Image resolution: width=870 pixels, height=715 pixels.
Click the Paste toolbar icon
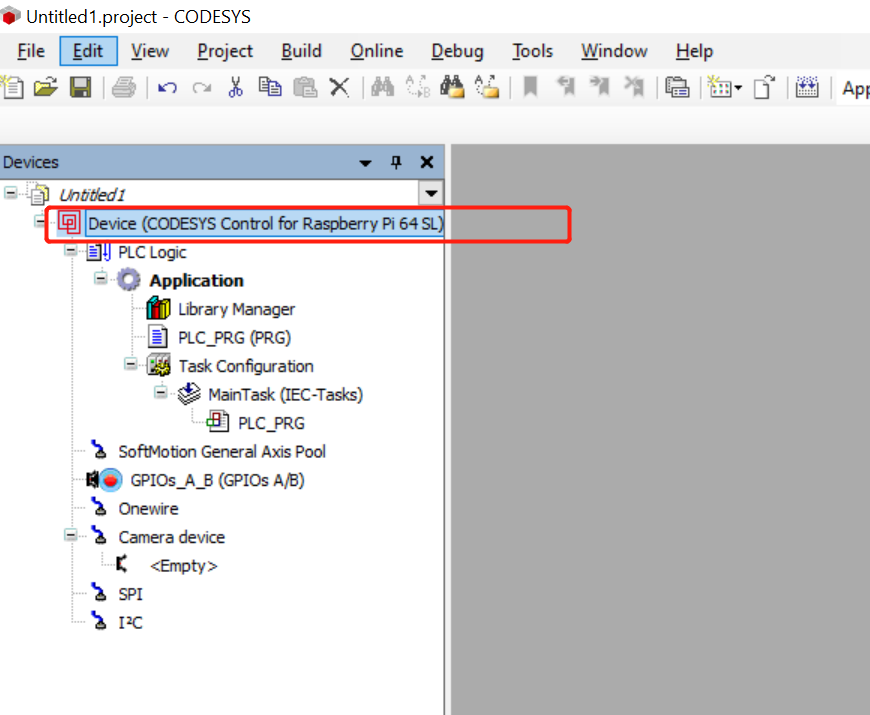305,87
